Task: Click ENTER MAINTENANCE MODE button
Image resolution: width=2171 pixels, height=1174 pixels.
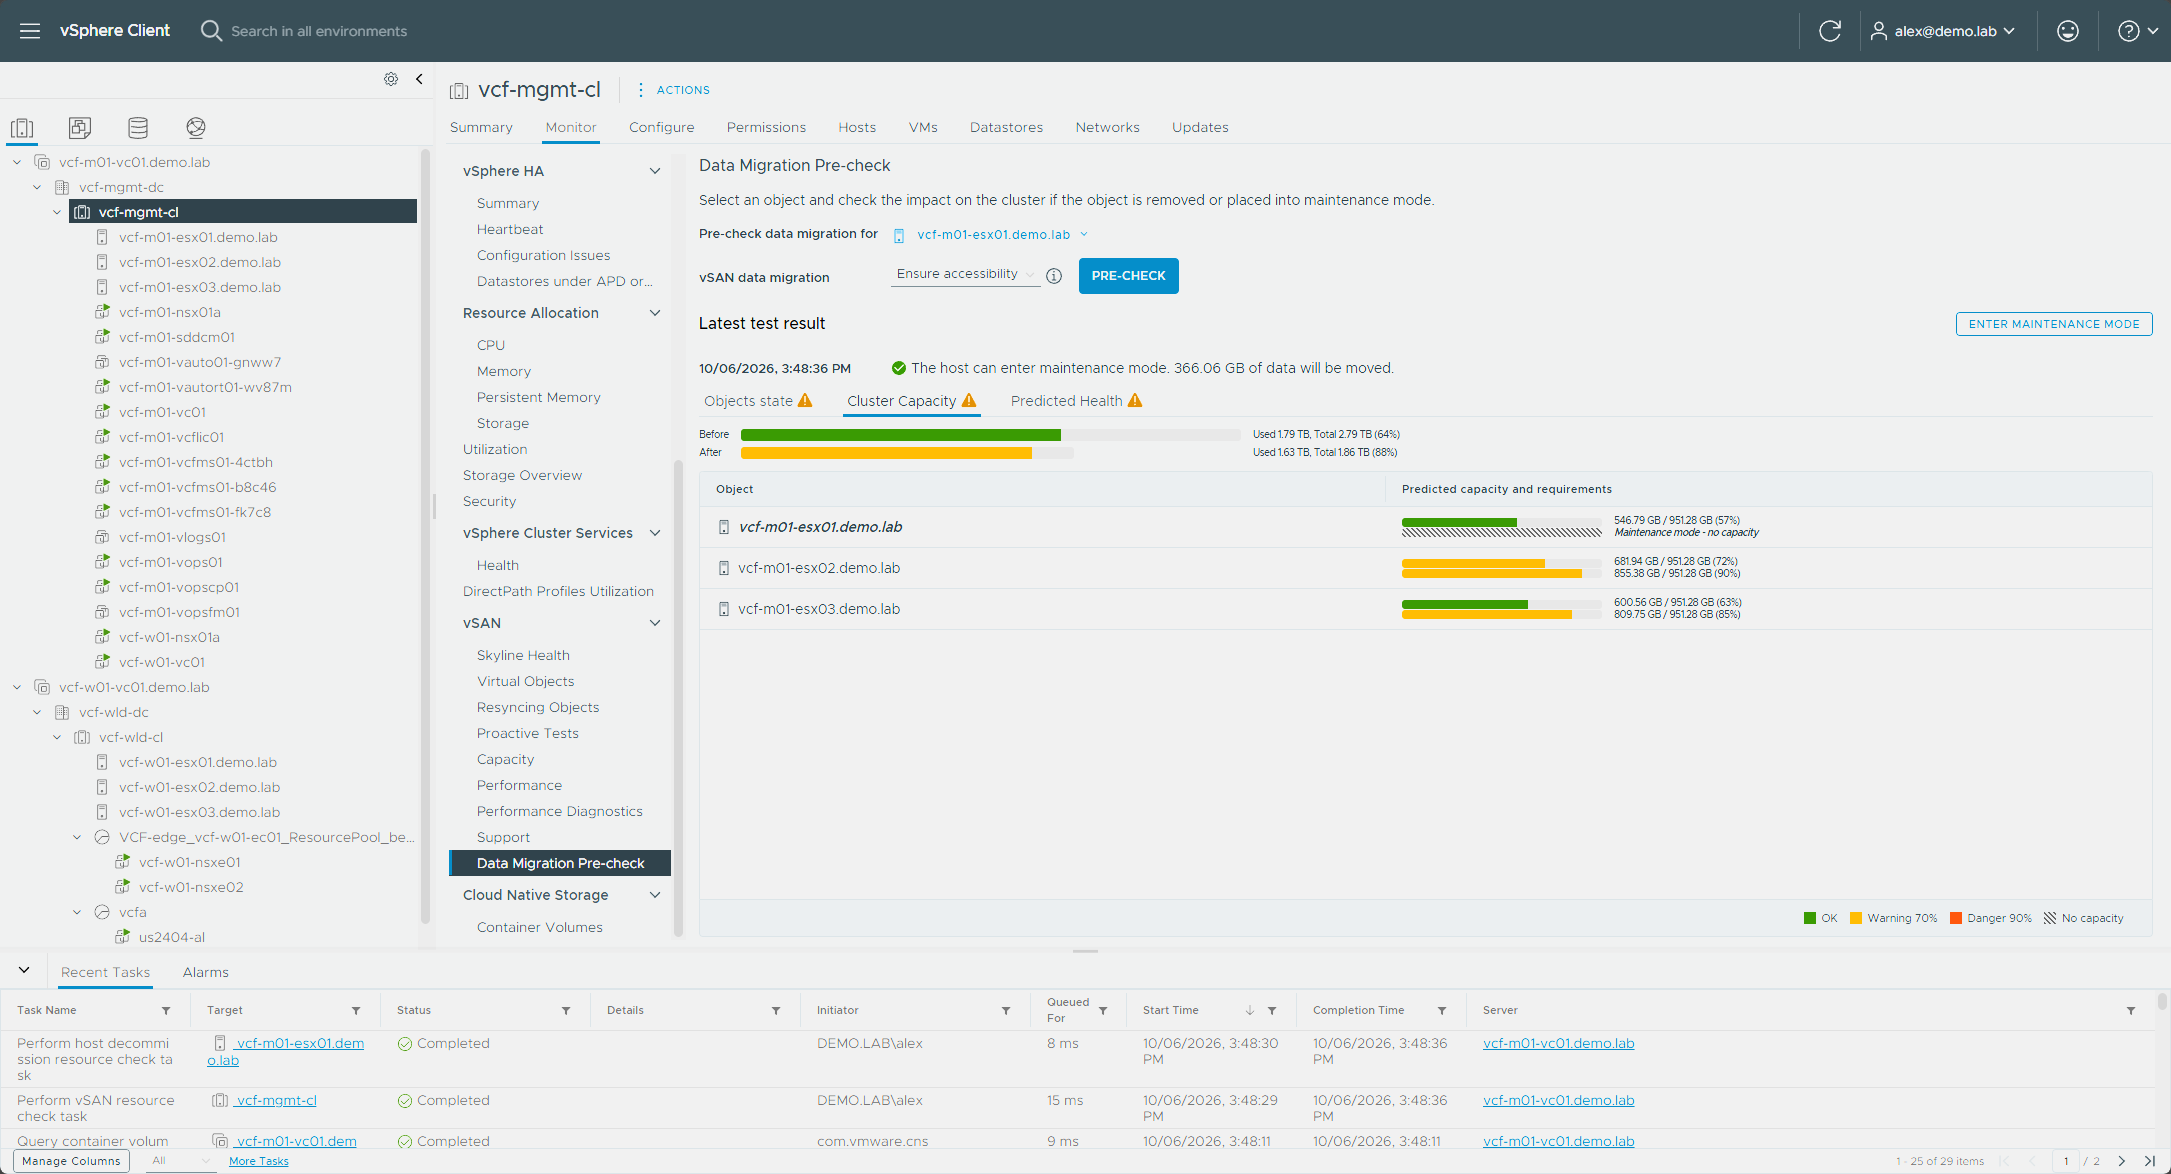Action: pyautogui.click(x=2054, y=324)
